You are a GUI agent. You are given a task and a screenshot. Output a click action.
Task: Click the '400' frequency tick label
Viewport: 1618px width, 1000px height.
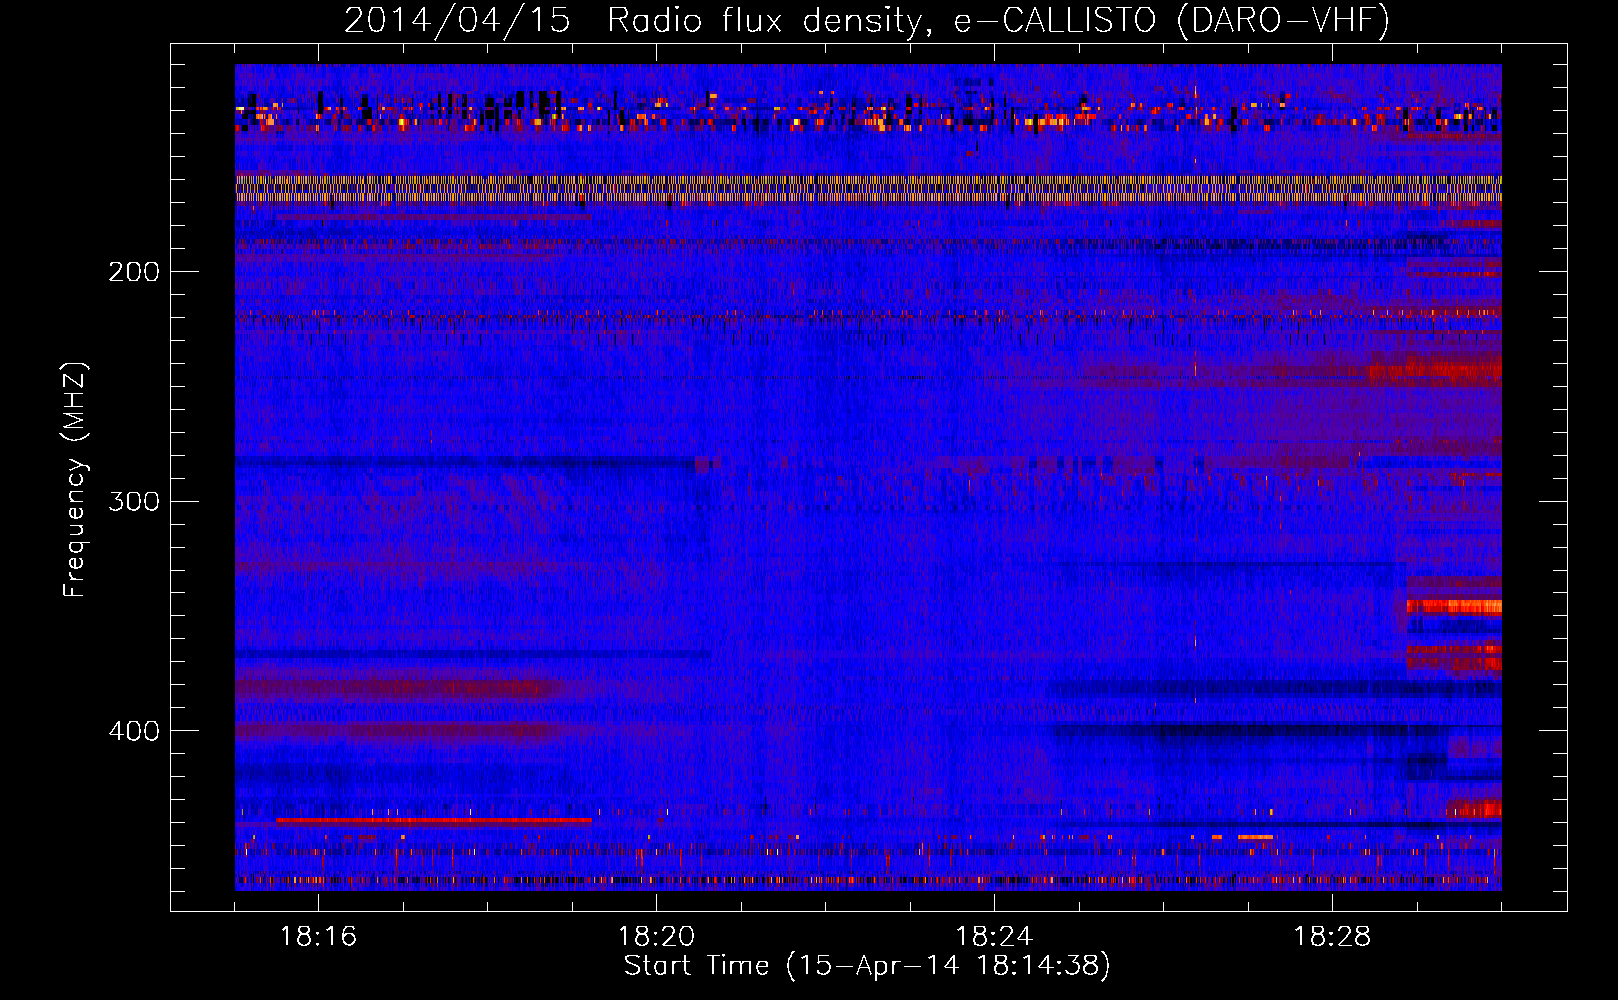(134, 731)
